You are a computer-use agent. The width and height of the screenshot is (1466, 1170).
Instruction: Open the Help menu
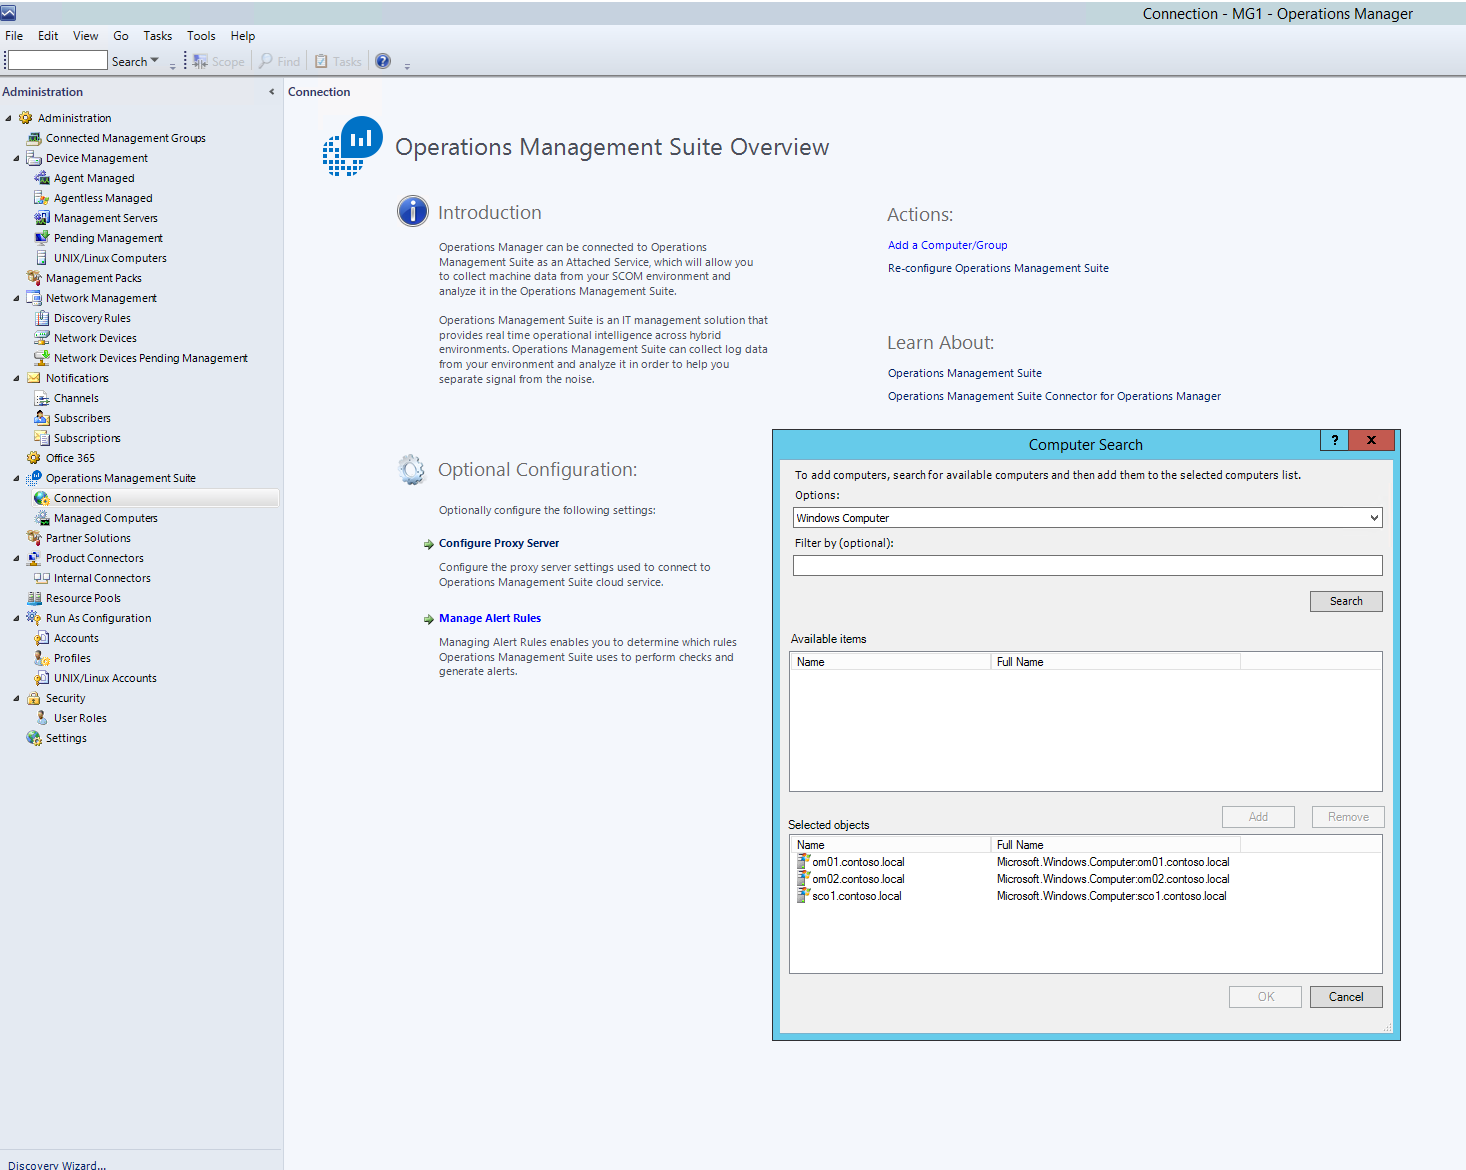243,36
